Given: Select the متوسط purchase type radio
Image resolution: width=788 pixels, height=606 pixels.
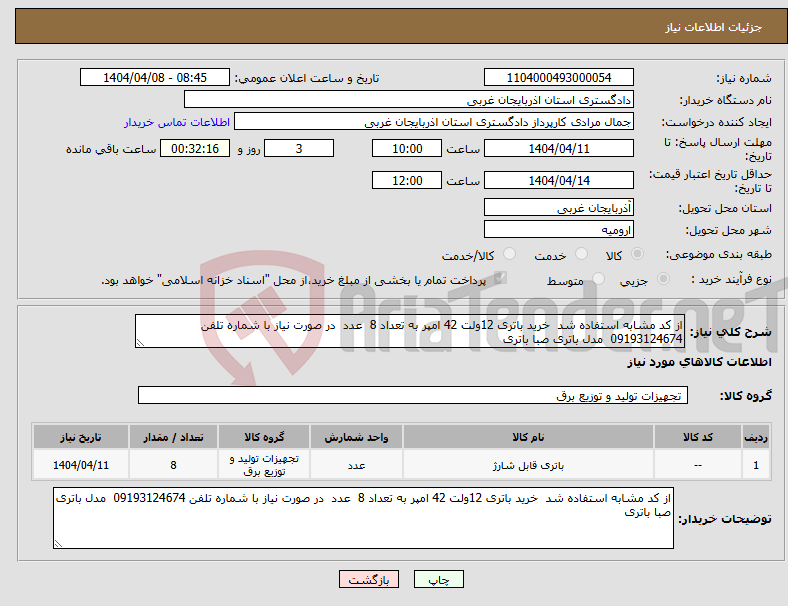Looking at the screenshot, I should pyautogui.click(x=598, y=278).
